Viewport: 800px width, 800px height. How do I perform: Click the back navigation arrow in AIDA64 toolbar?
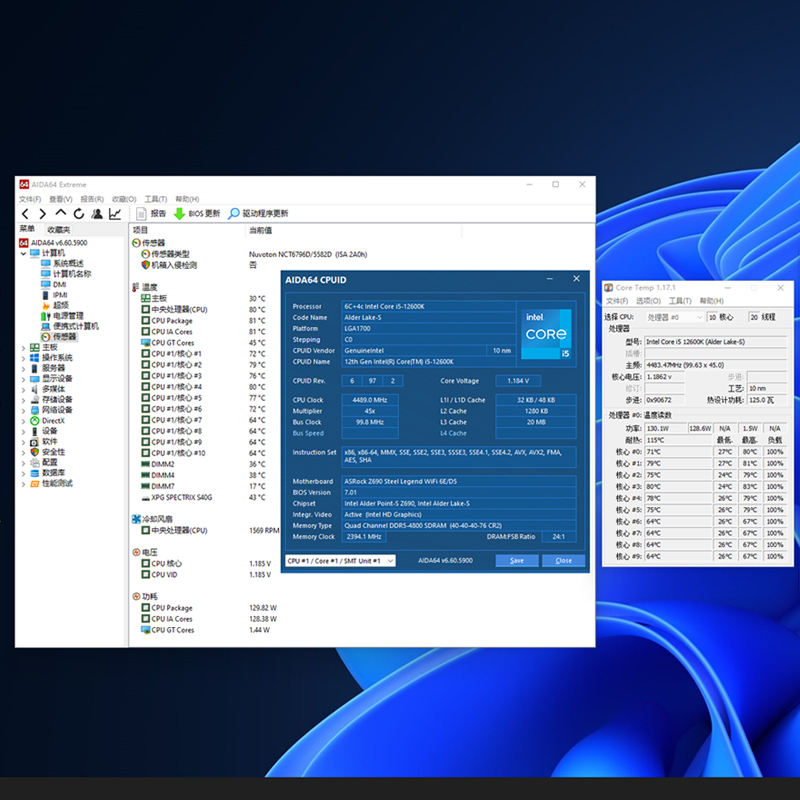(26, 213)
